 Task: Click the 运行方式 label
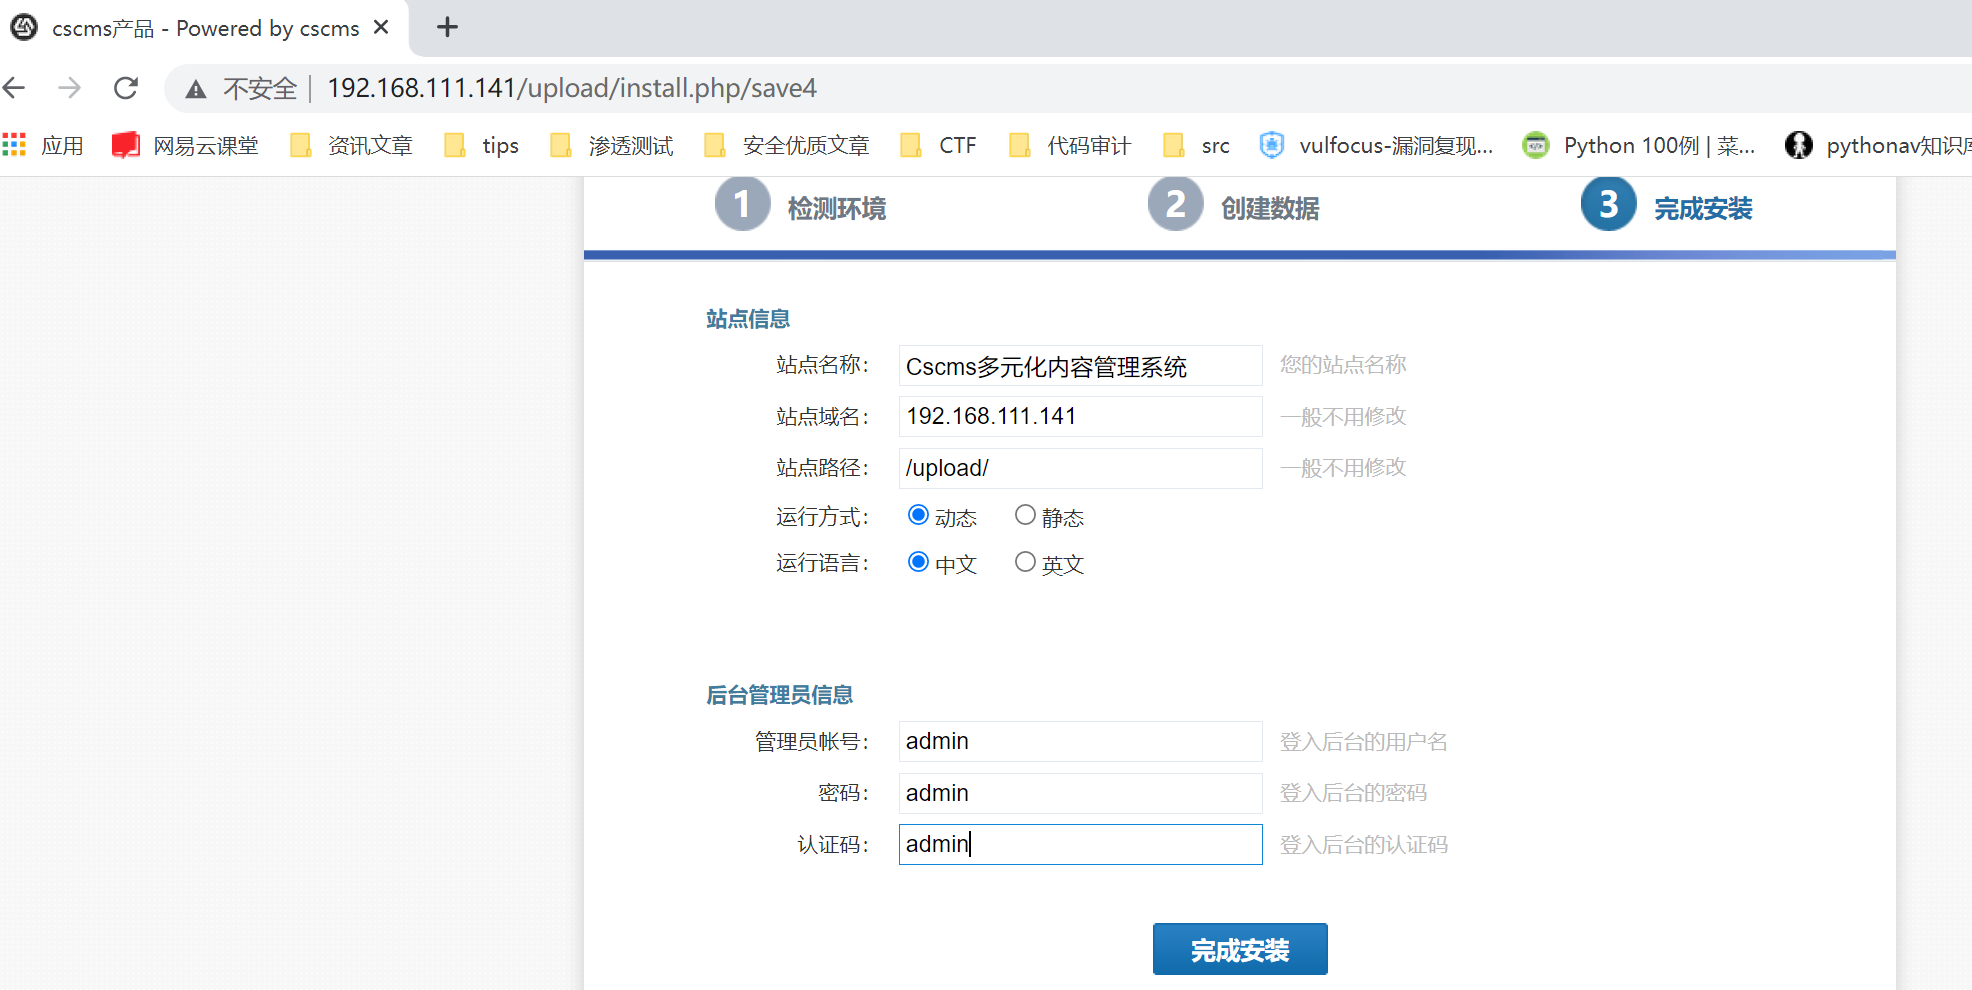tap(822, 517)
